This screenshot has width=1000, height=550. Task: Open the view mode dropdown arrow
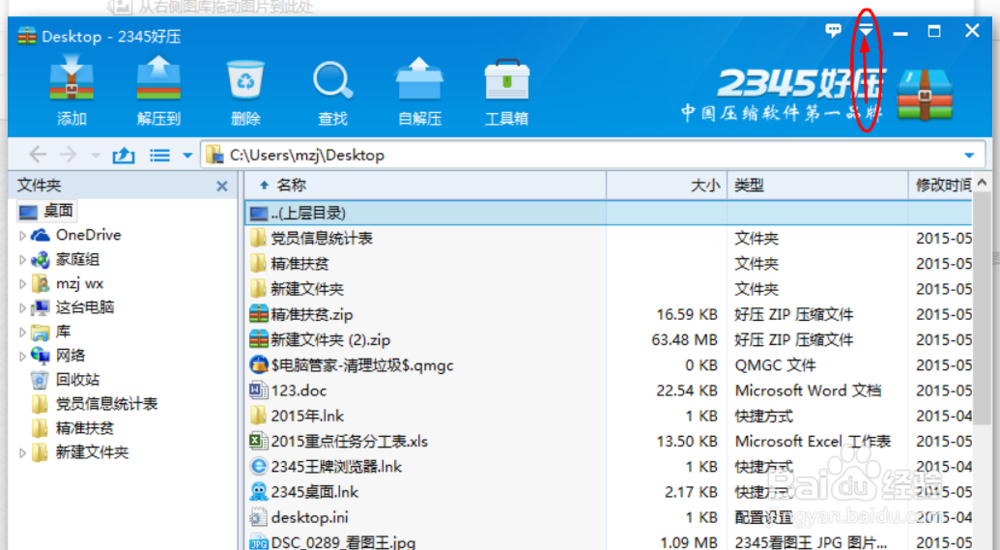(x=188, y=155)
